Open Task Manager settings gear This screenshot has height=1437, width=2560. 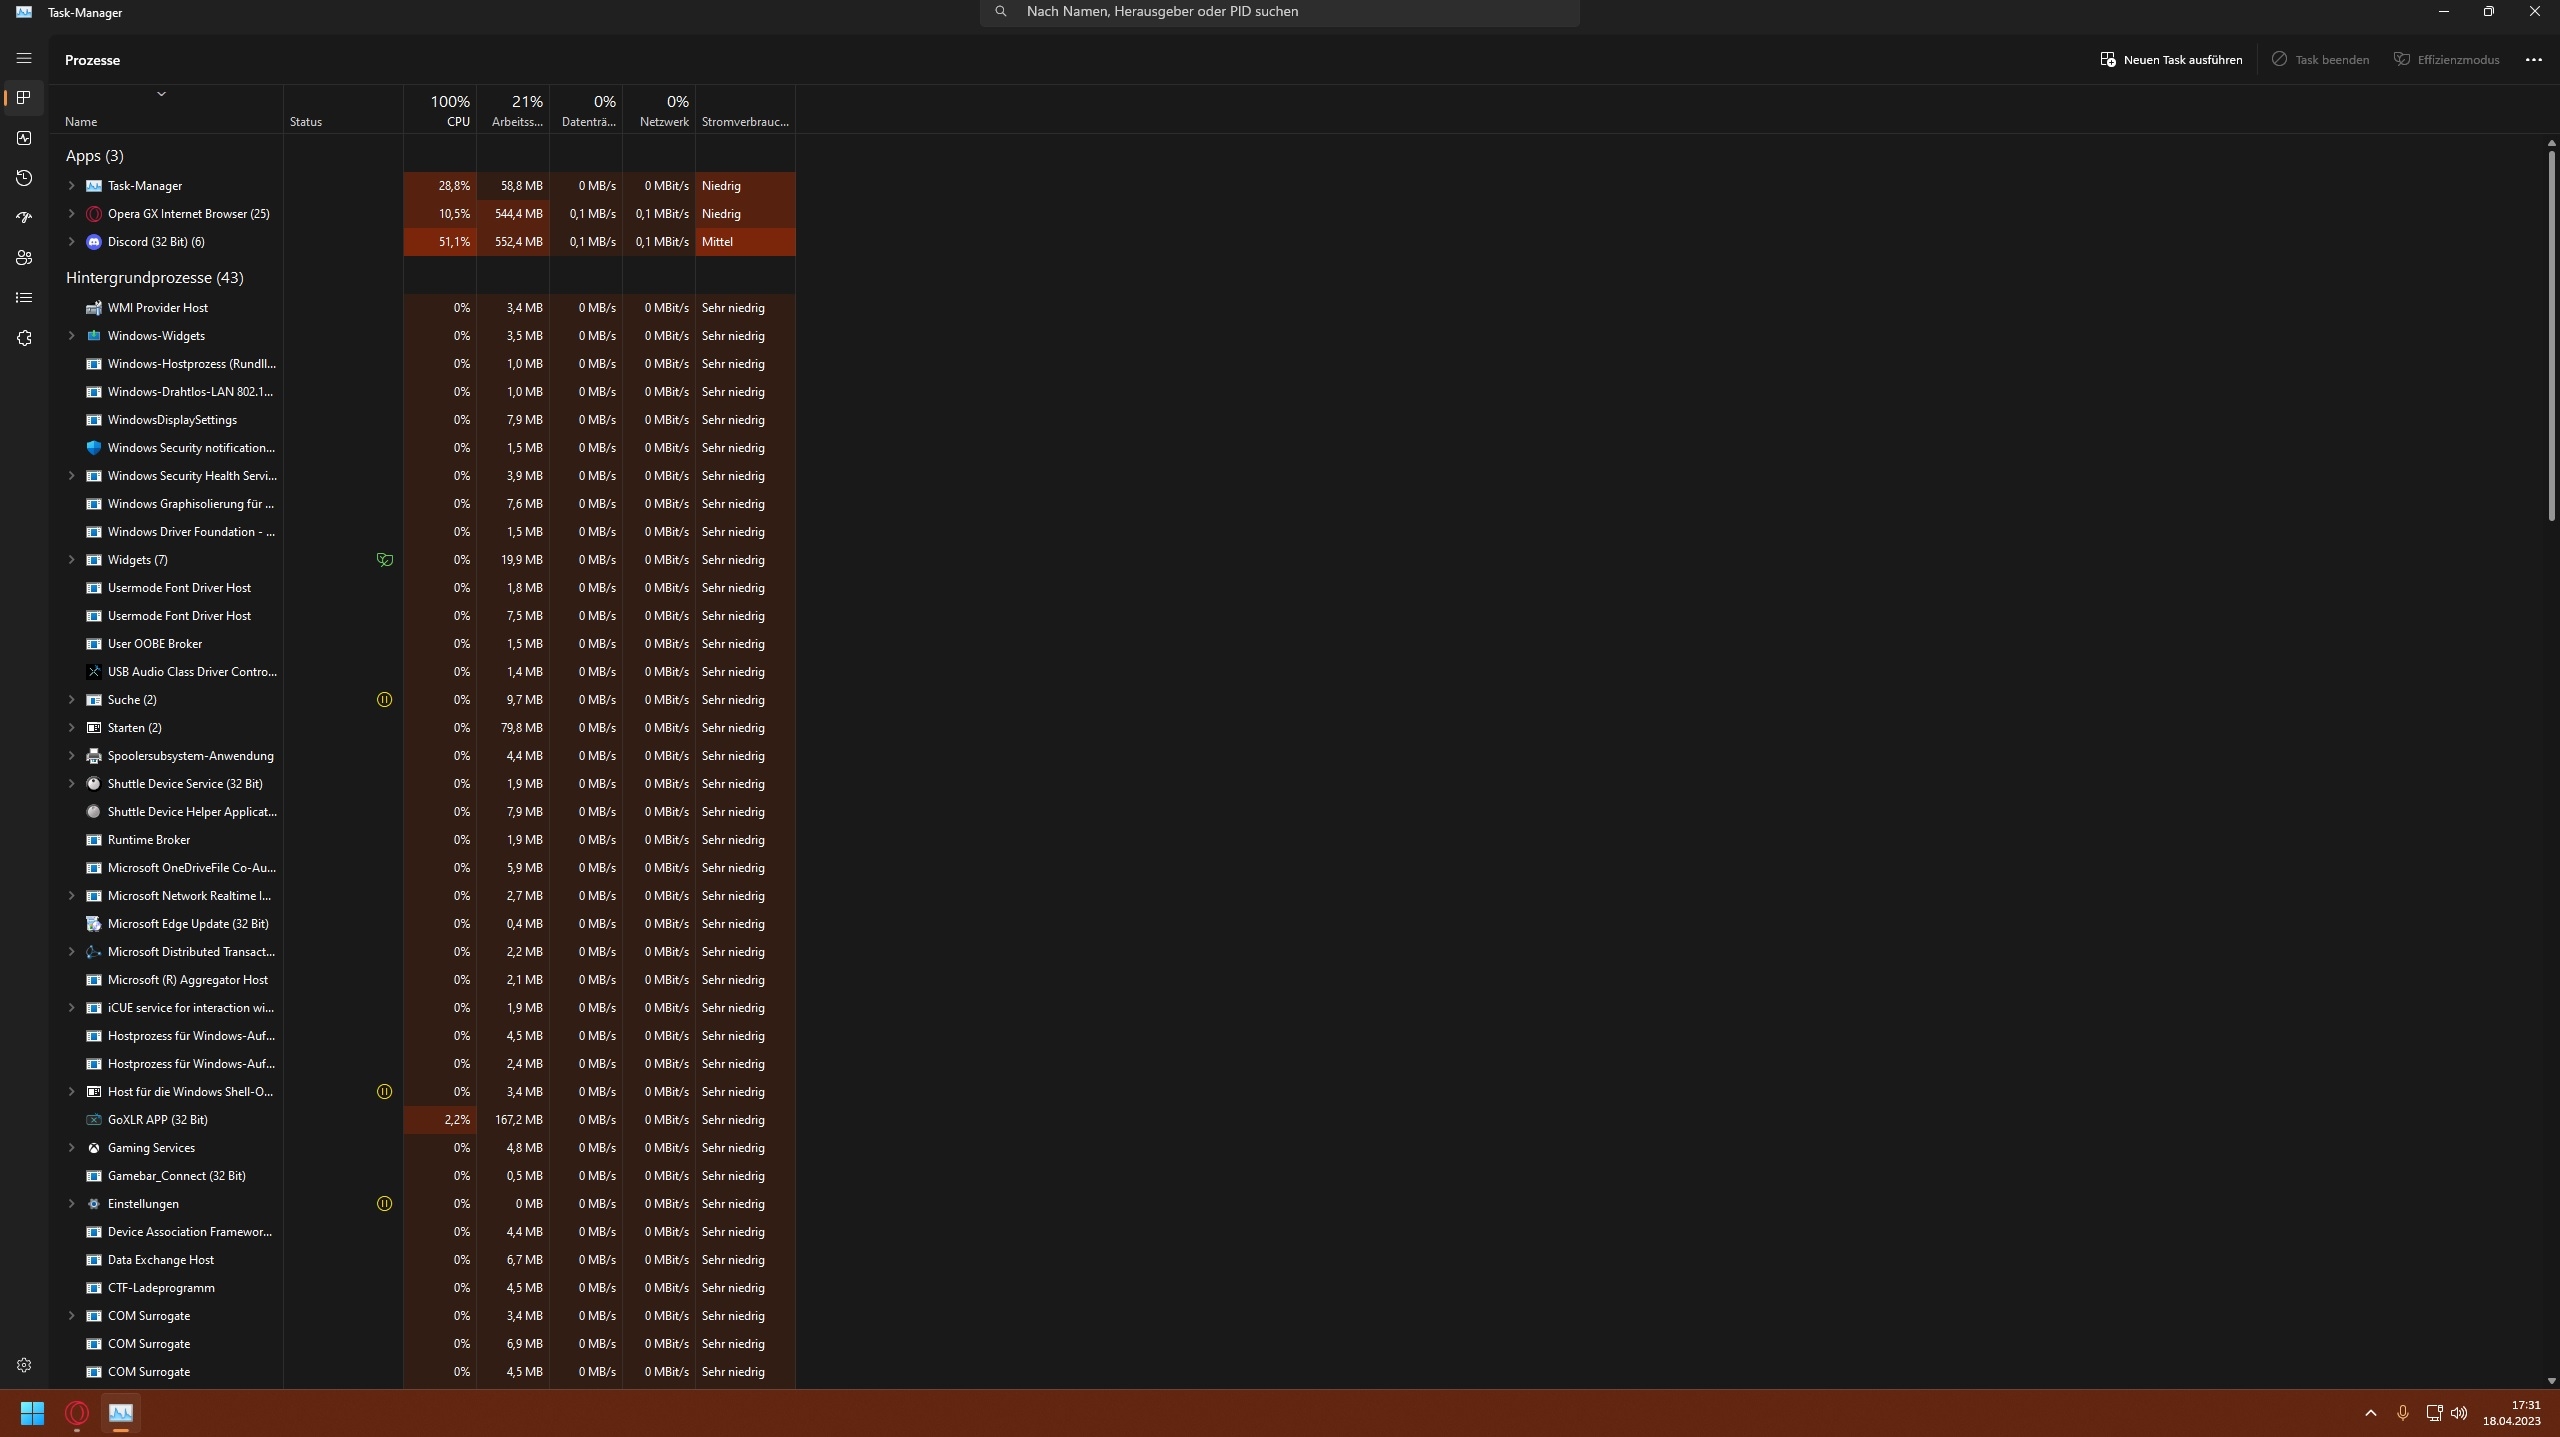tap(24, 1365)
